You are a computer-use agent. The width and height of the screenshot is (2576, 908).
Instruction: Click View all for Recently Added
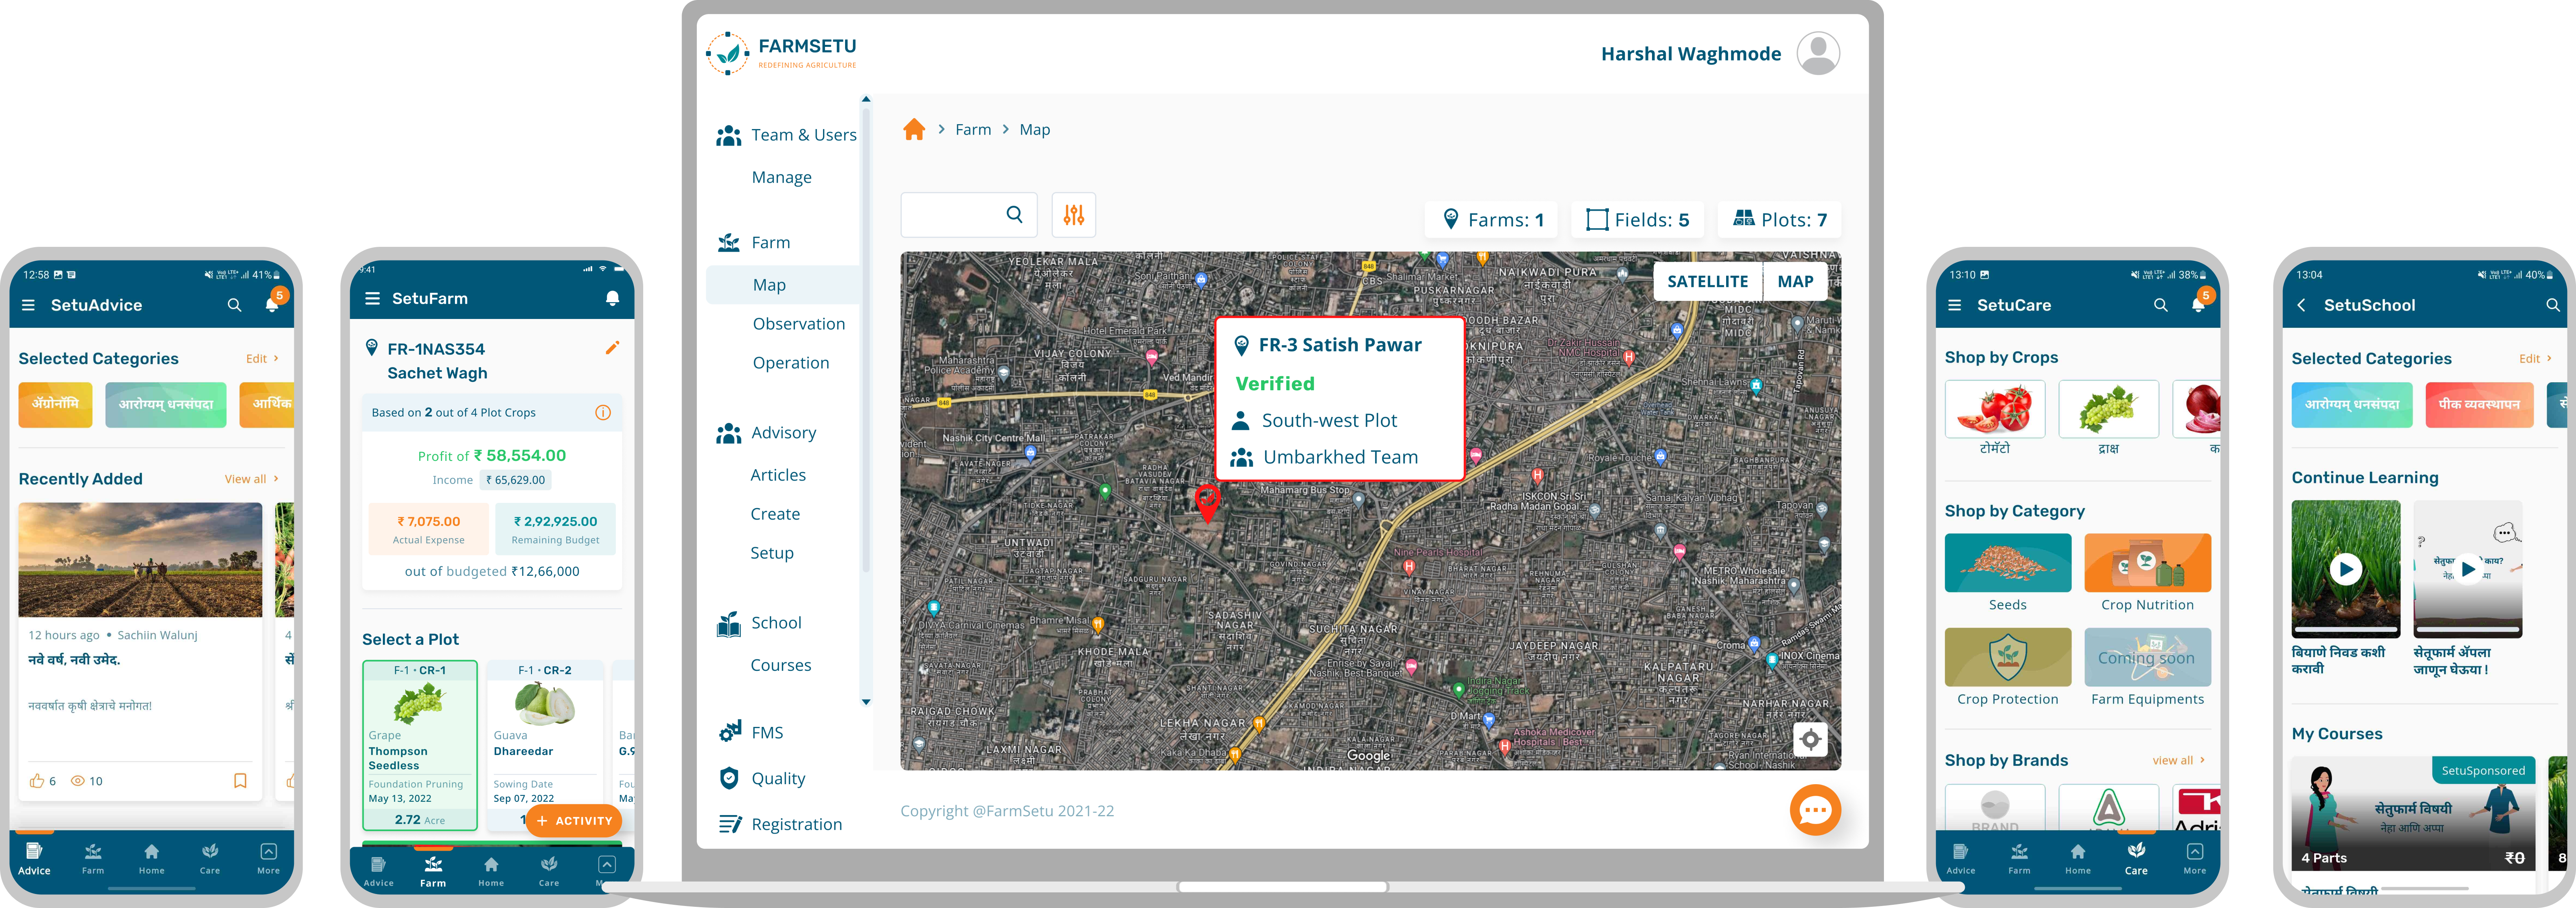click(251, 479)
